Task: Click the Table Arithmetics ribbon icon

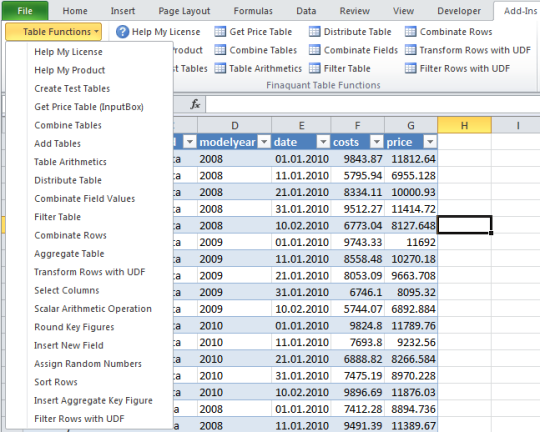Action: 220,68
